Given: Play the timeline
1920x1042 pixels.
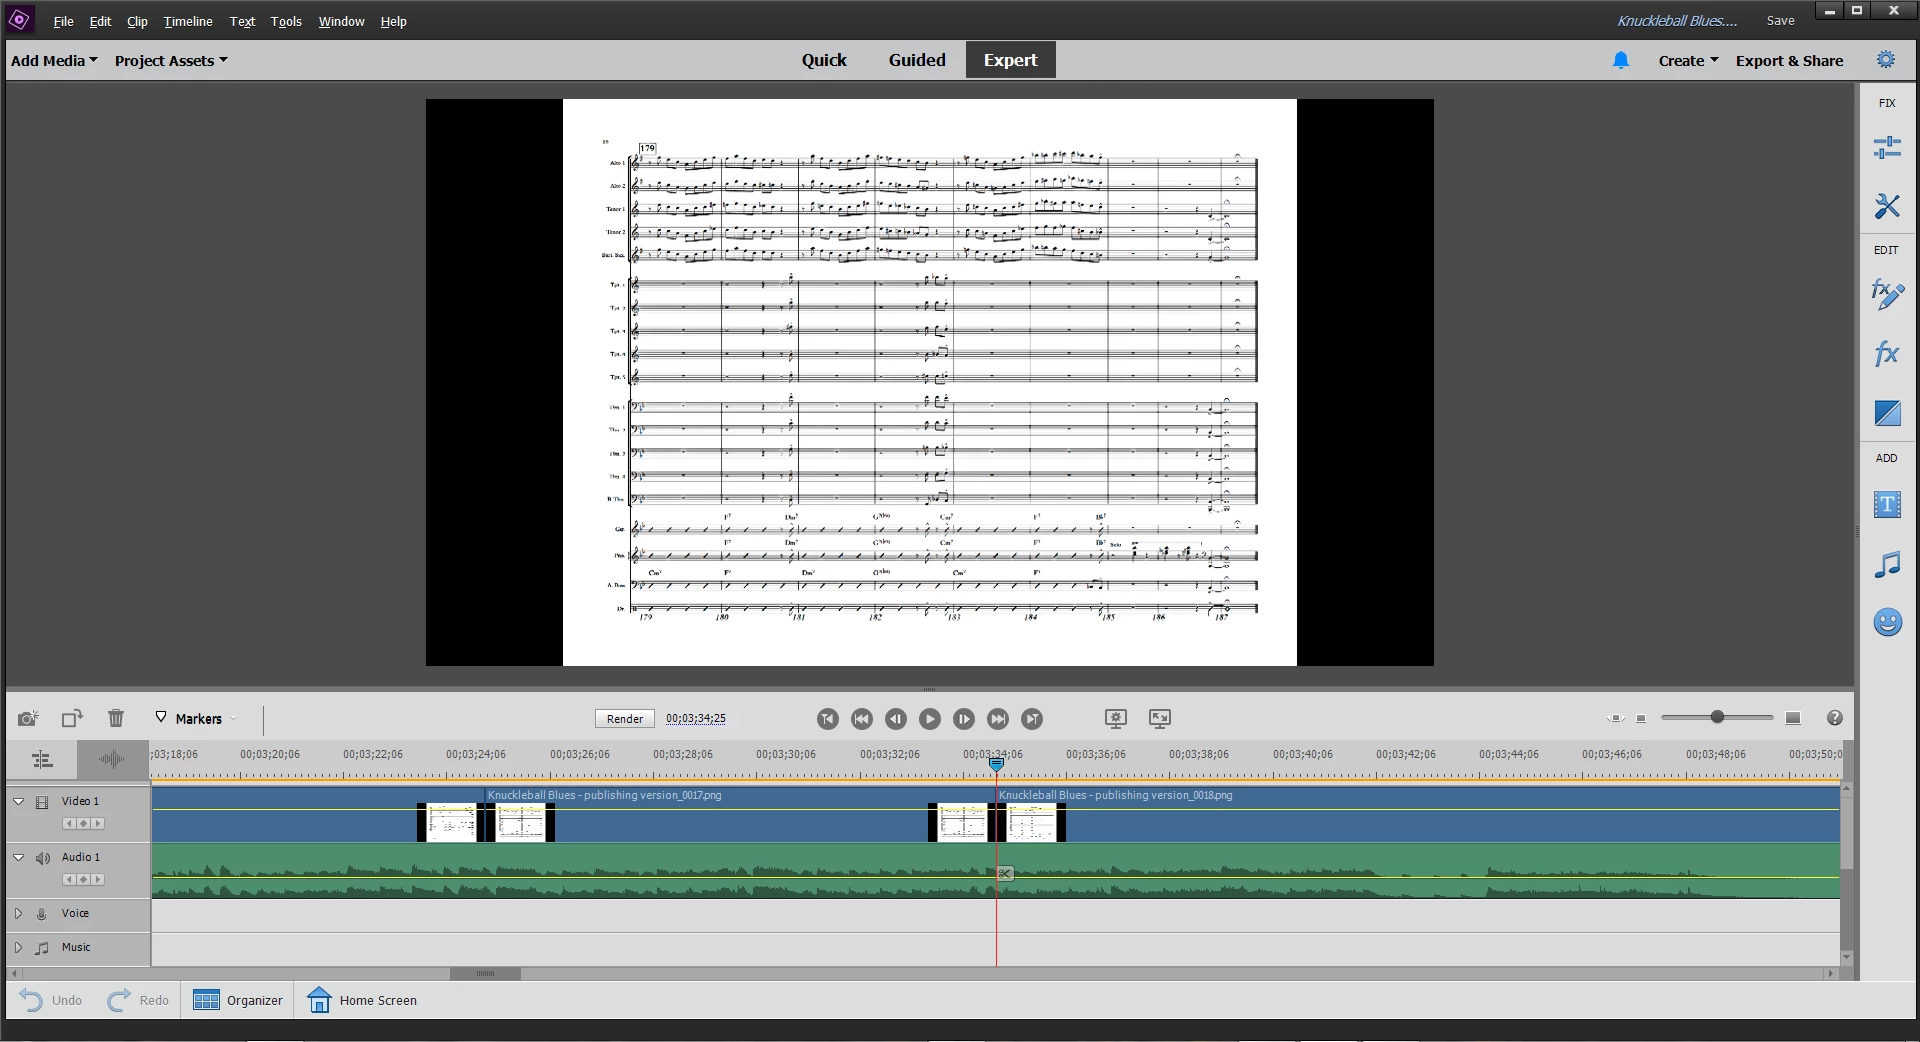Looking at the screenshot, I should click(x=930, y=719).
